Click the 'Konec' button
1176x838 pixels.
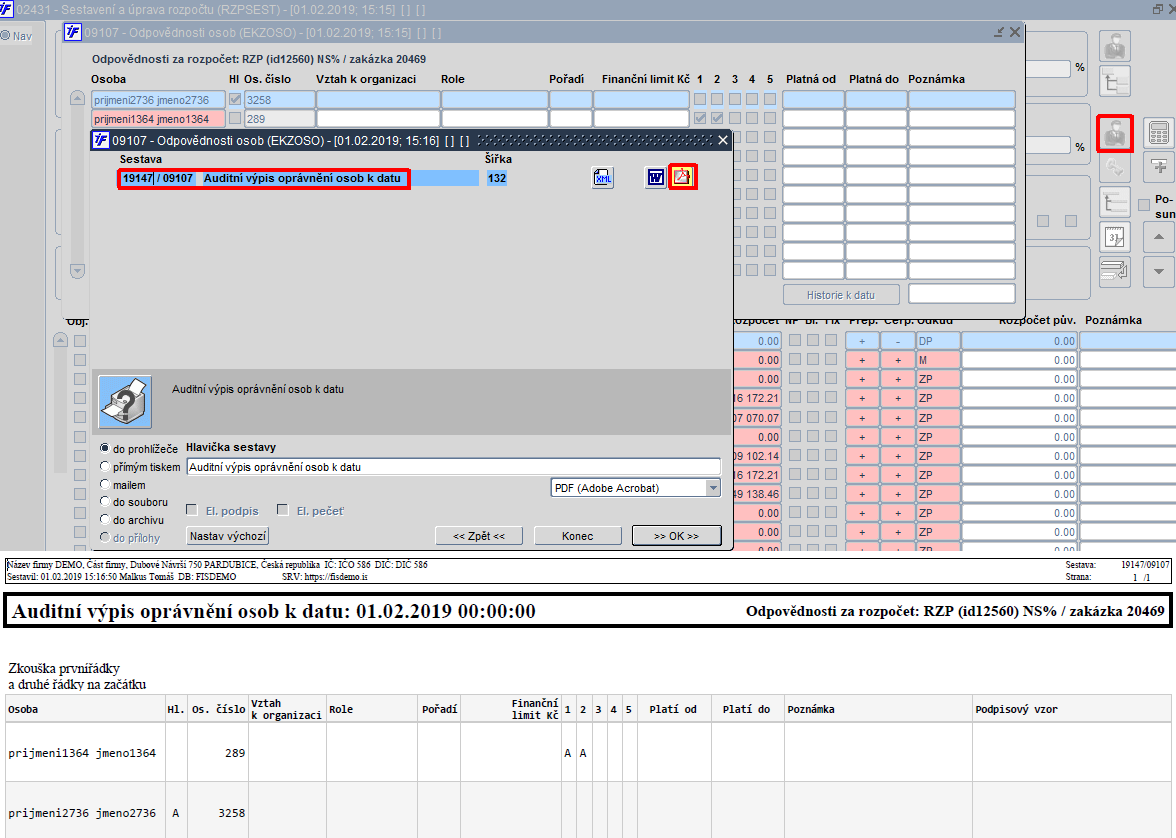[578, 536]
